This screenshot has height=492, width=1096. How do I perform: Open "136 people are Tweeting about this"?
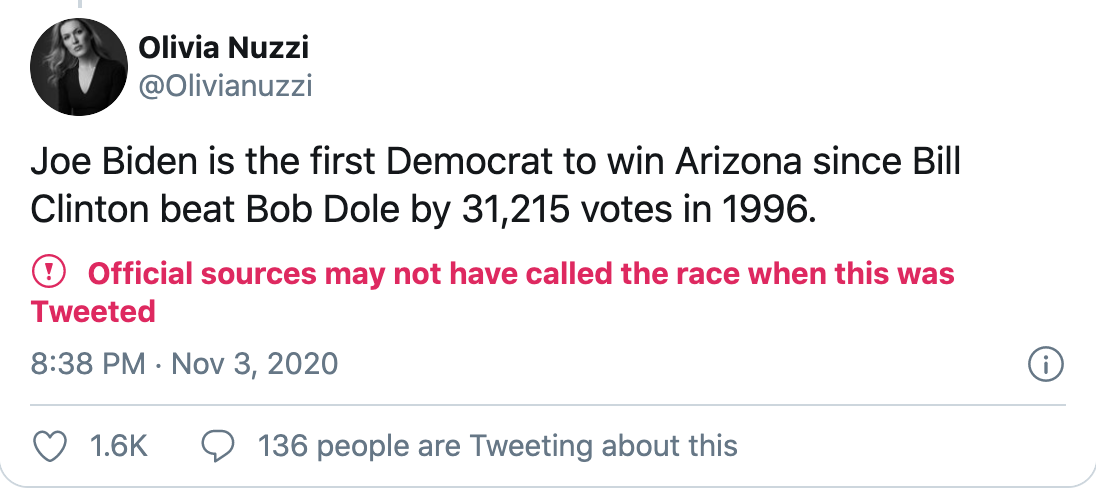pyautogui.click(x=497, y=445)
